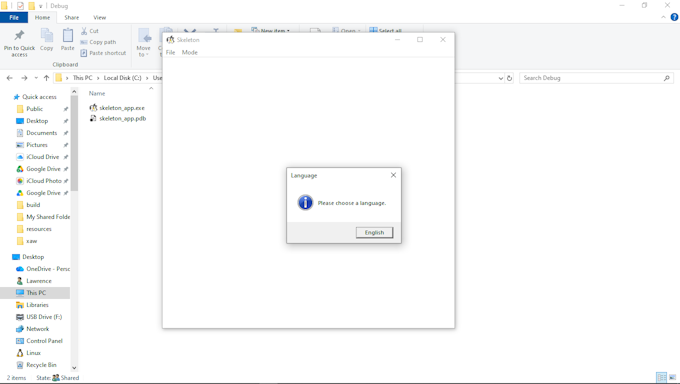Open Quick access in navigation pane
The image size is (680, 384).
click(35, 97)
